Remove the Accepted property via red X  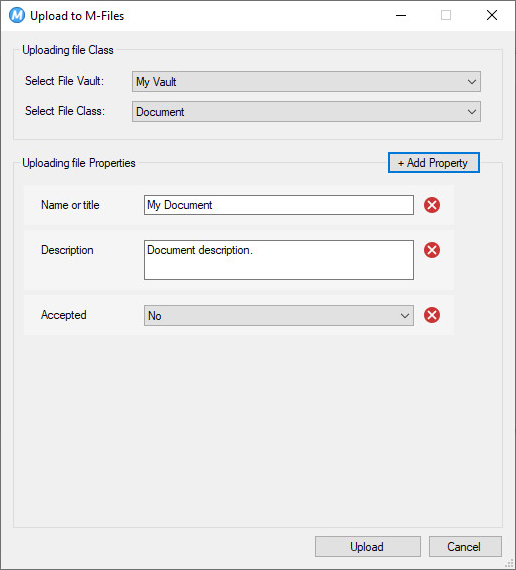[432, 315]
